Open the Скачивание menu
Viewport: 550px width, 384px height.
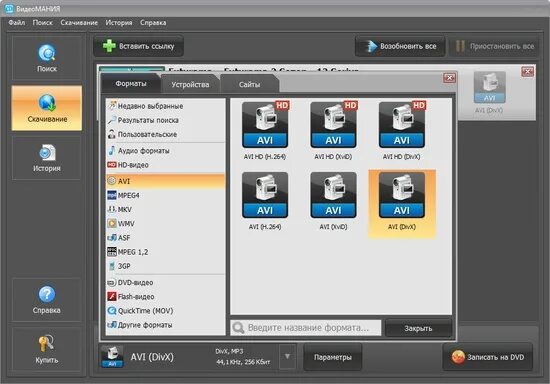(x=79, y=23)
